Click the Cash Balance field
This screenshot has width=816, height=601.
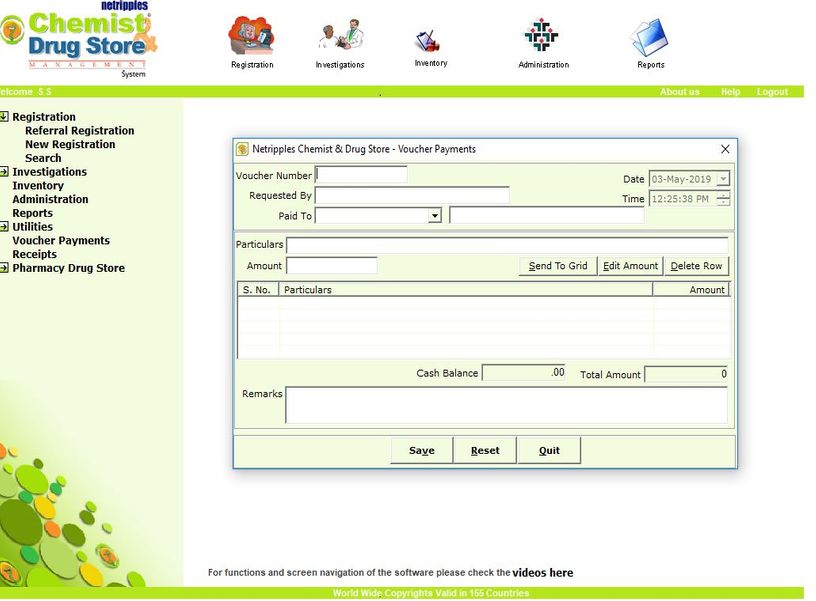(524, 373)
